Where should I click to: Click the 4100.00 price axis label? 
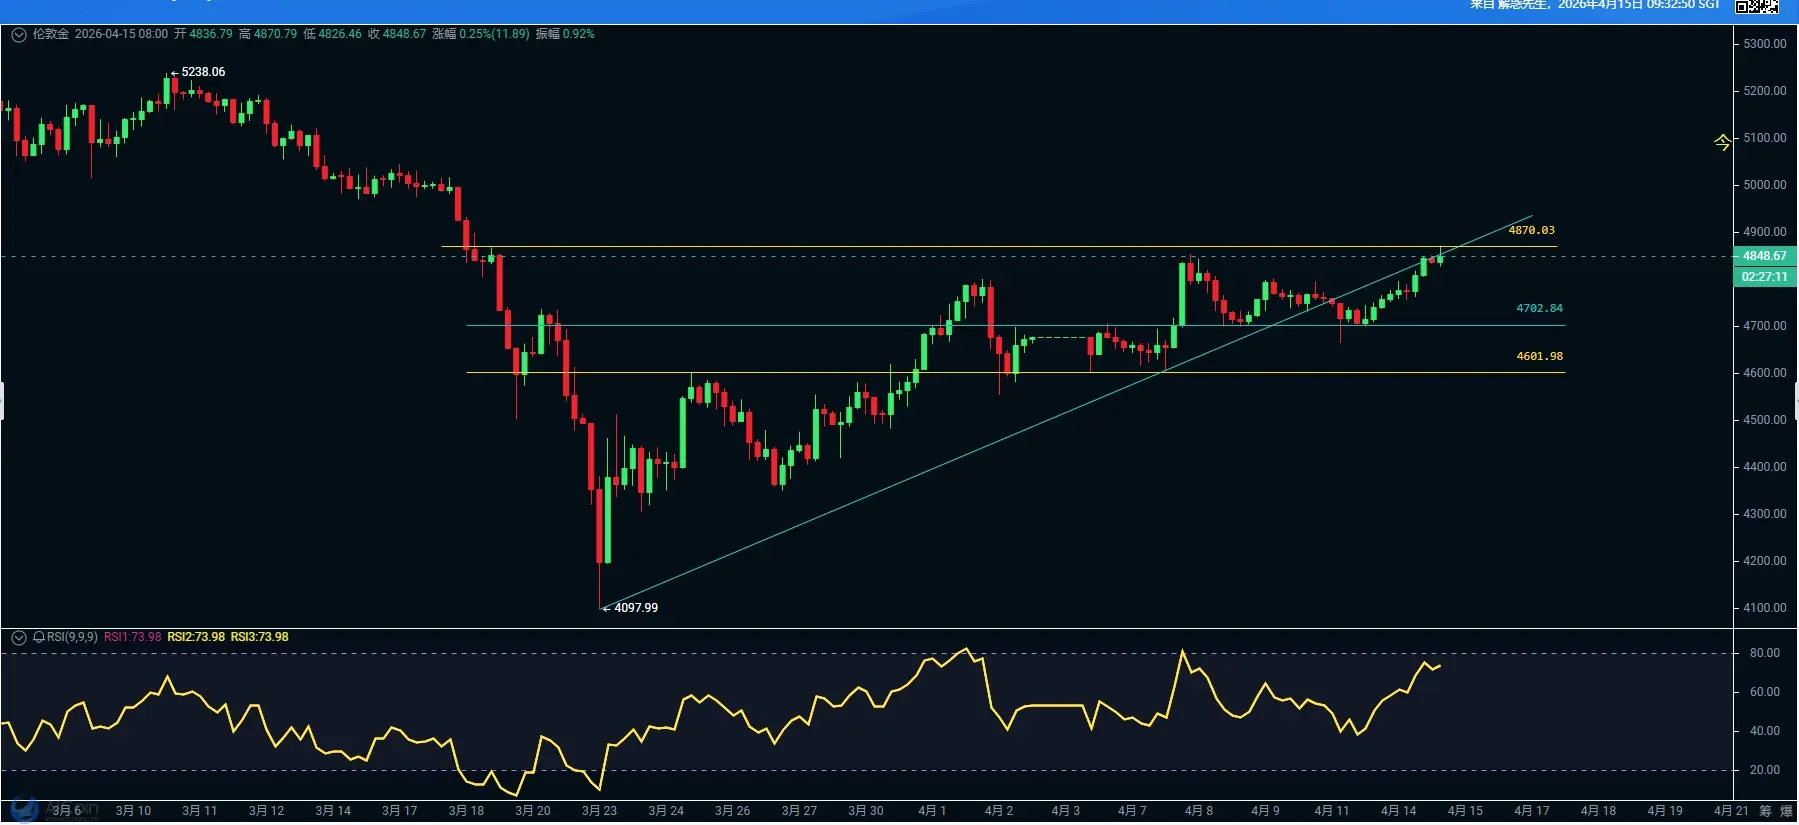(1765, 608)
